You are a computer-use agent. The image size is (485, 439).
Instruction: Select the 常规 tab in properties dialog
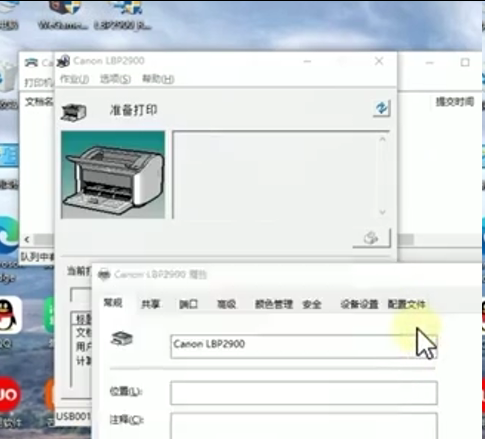pos(113,303)
